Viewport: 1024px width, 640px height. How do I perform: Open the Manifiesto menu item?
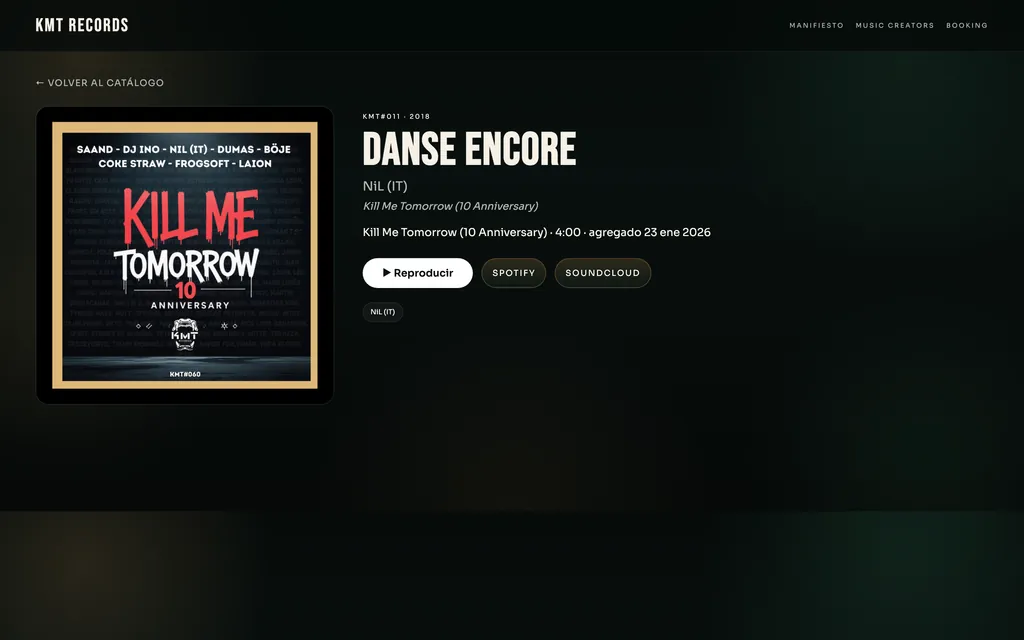(816, 25)
